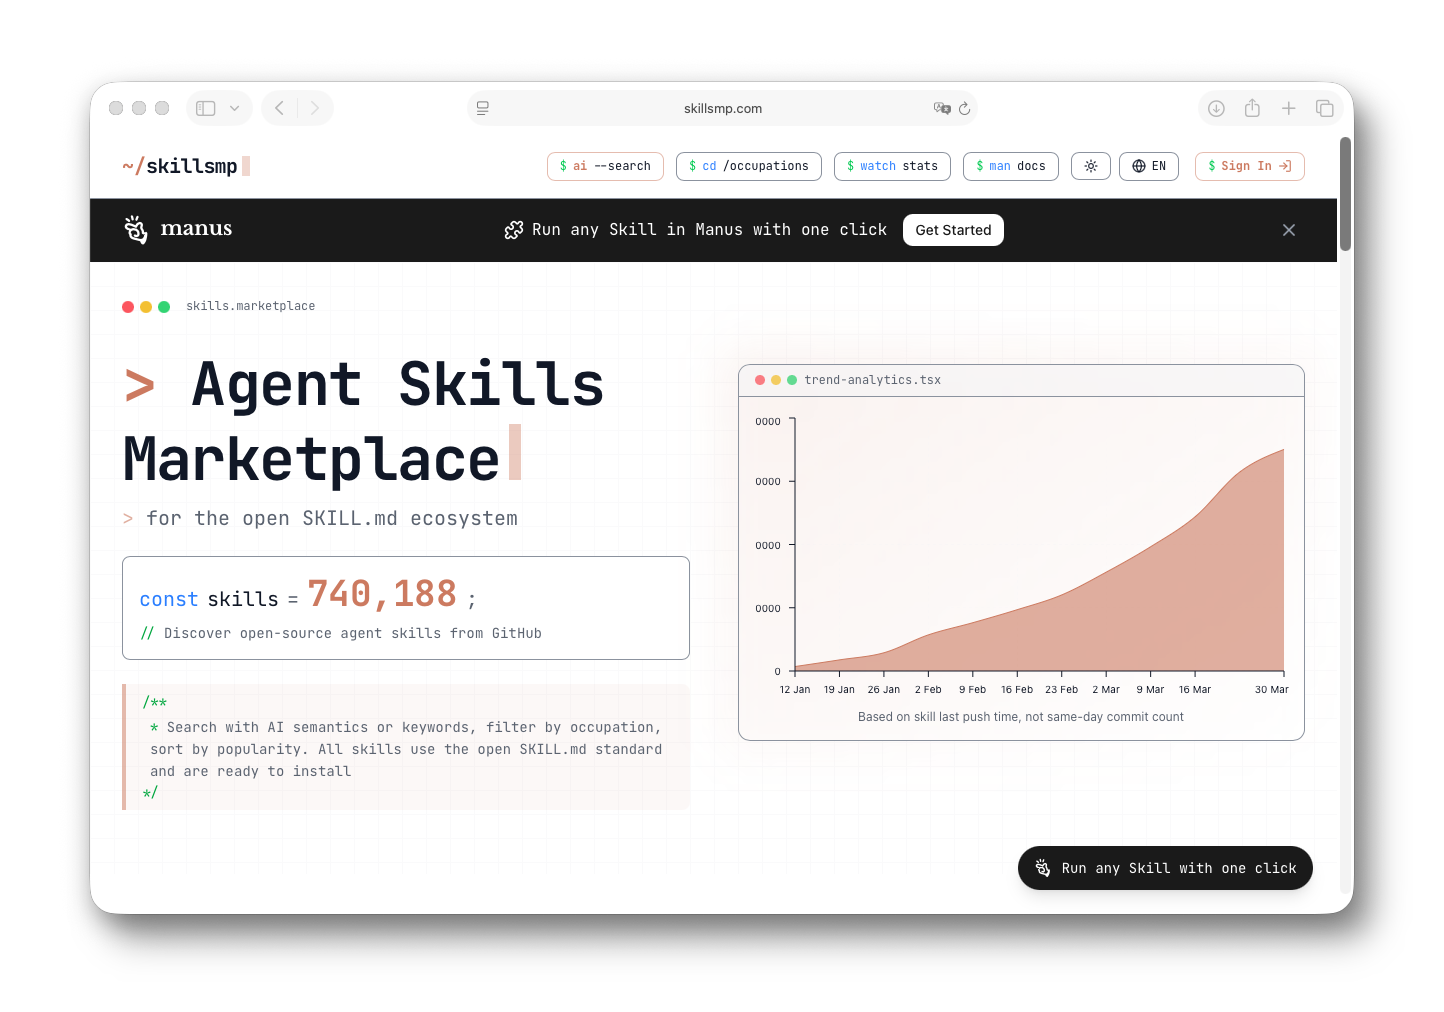Reload the current page
Viewport: 1444px width, 1012px height.
click(965, 108)
